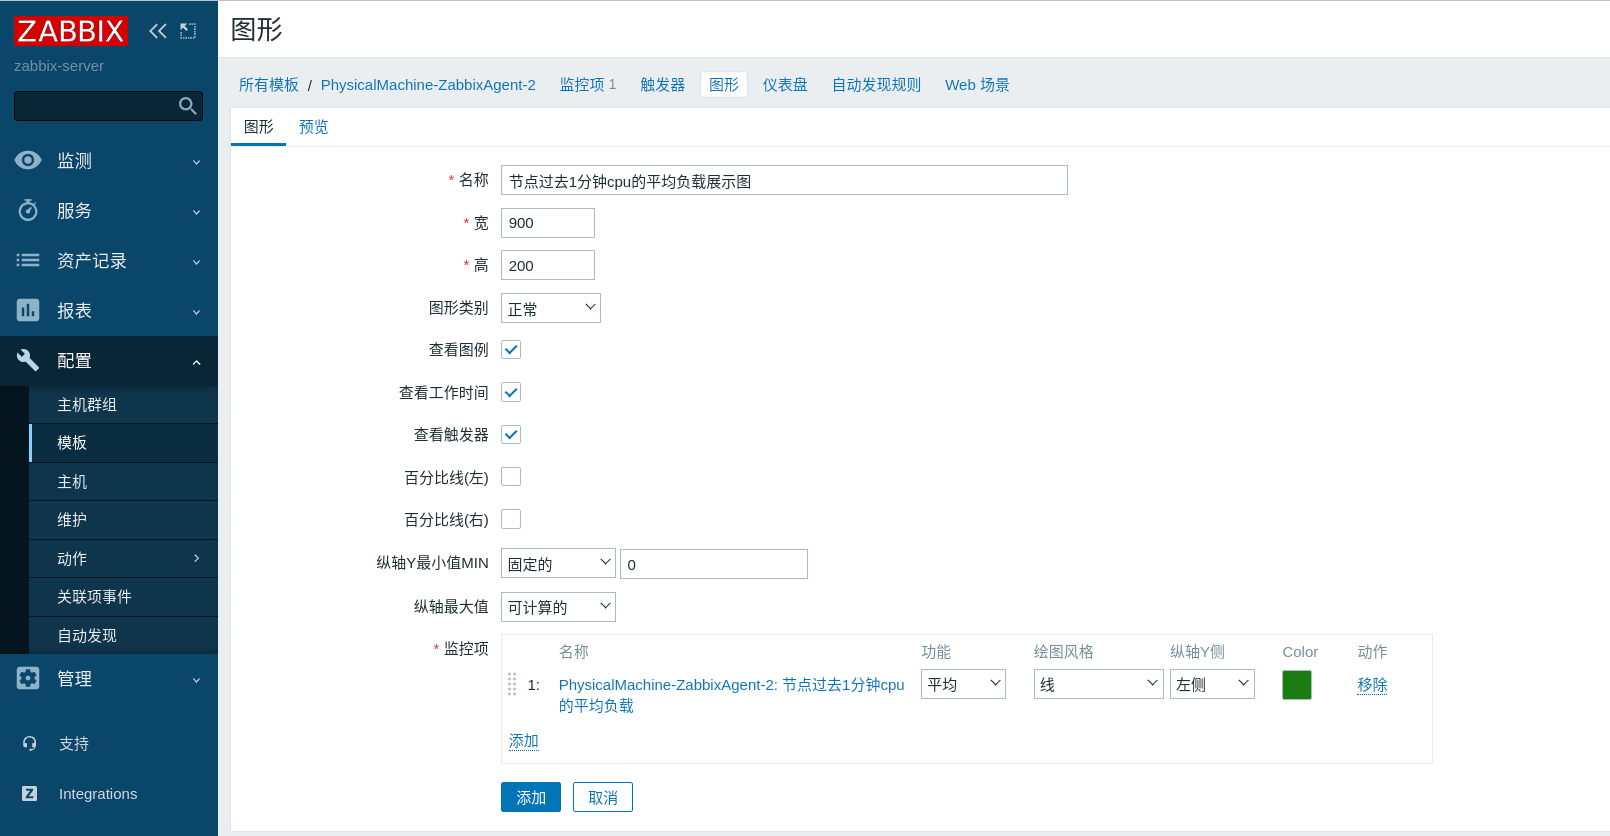The image size is (1610, 836).
Task: Open 纵轴最大值 dropdown showing 可计算的
Action: tap(558, 607)
